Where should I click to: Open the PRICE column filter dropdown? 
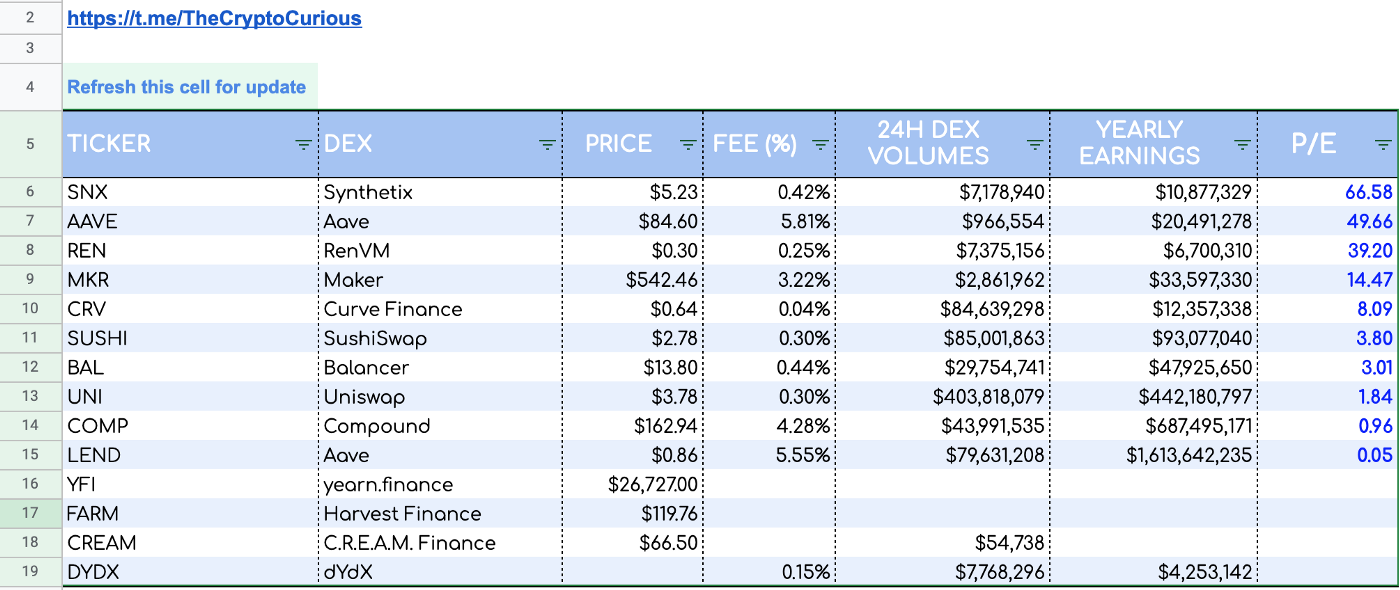click(688, 145)
